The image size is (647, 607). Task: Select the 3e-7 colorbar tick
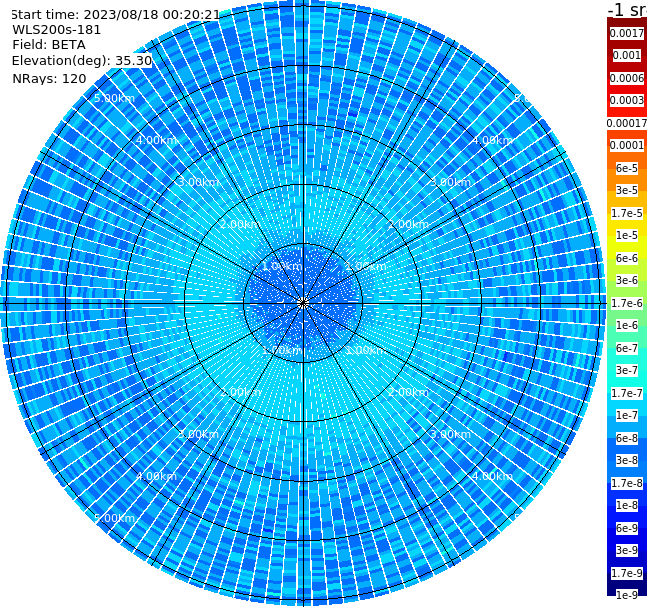pos(627,370)
